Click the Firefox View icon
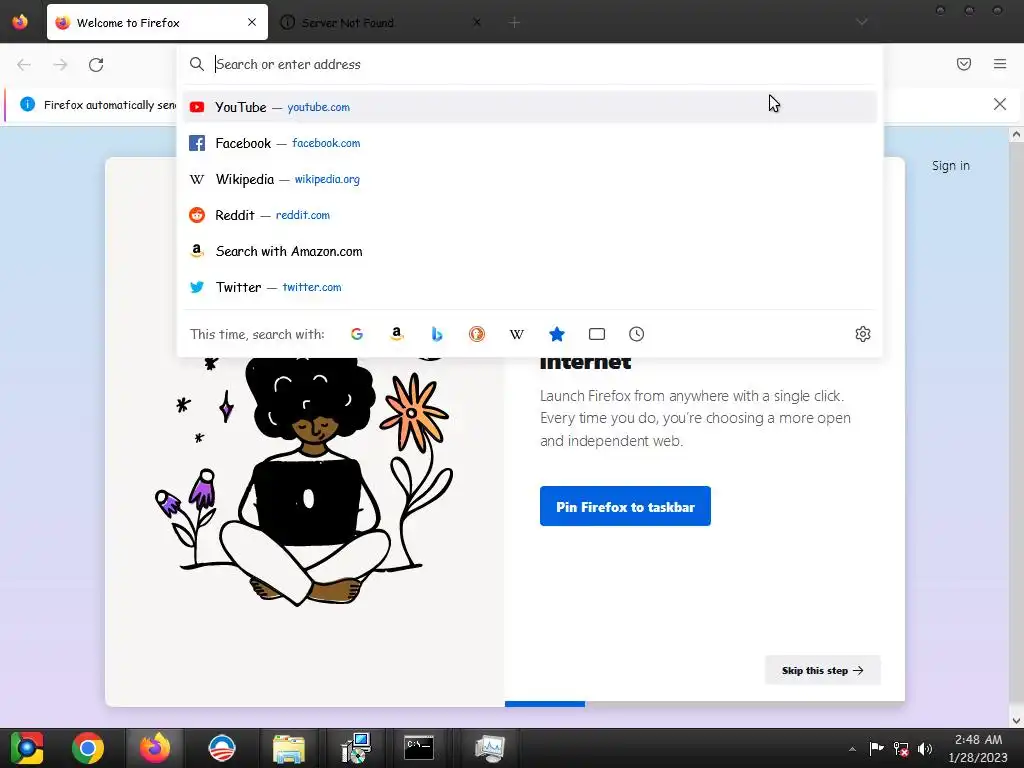Image resolution: width=1024 pixels, height=768 pixels. 20,22
